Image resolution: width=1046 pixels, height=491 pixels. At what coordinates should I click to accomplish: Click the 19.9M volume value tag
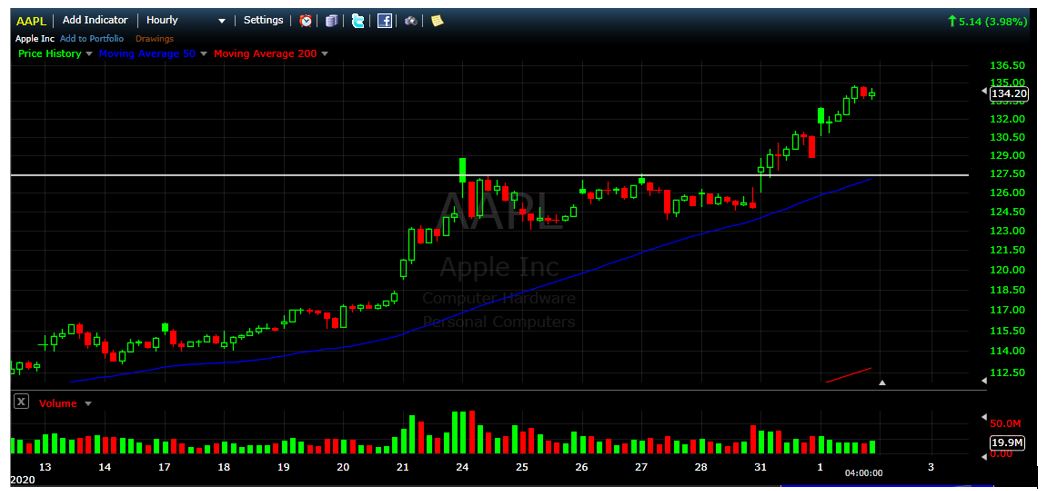click(x=1009, y=442)
